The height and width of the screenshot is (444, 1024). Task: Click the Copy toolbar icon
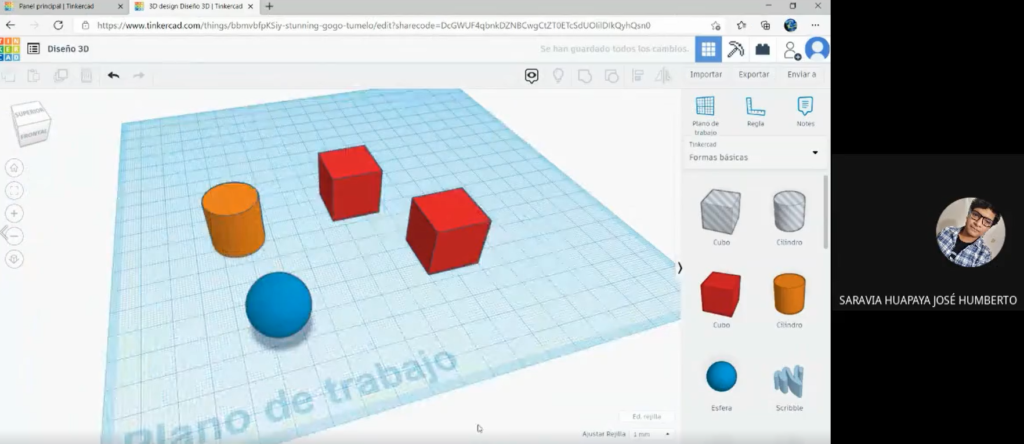[x=8, y=76]
